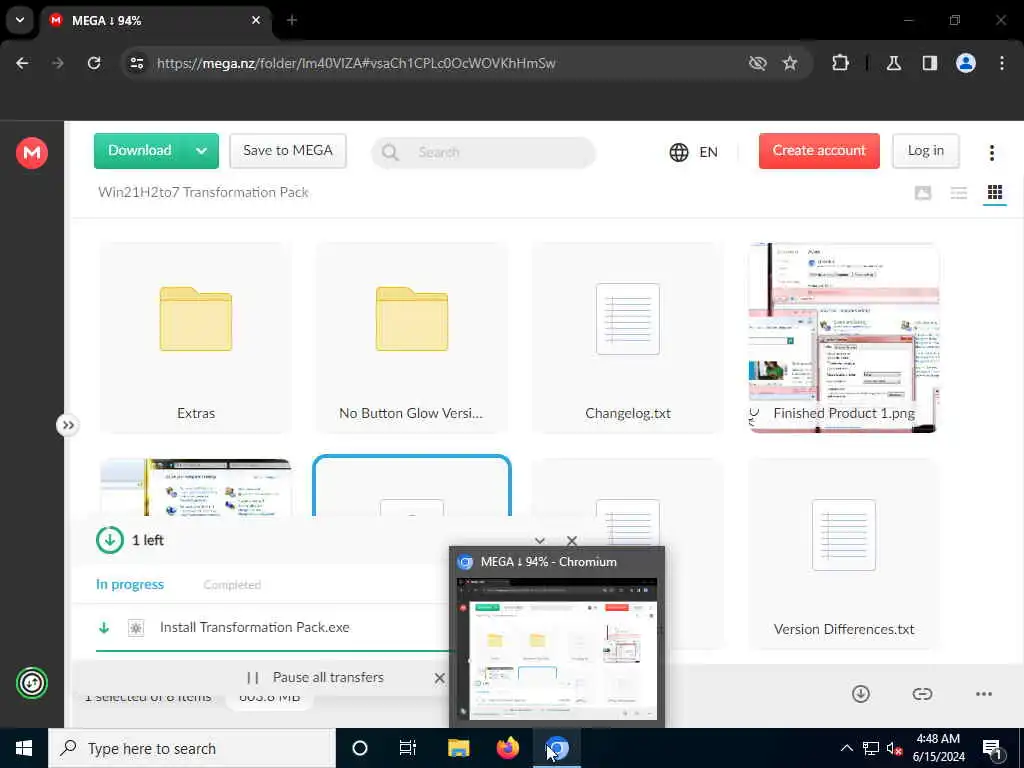Image resolution: width=1024 pixels, height=768 pixels.
Task: Open browser profile avatar
Action: [966, 63]
